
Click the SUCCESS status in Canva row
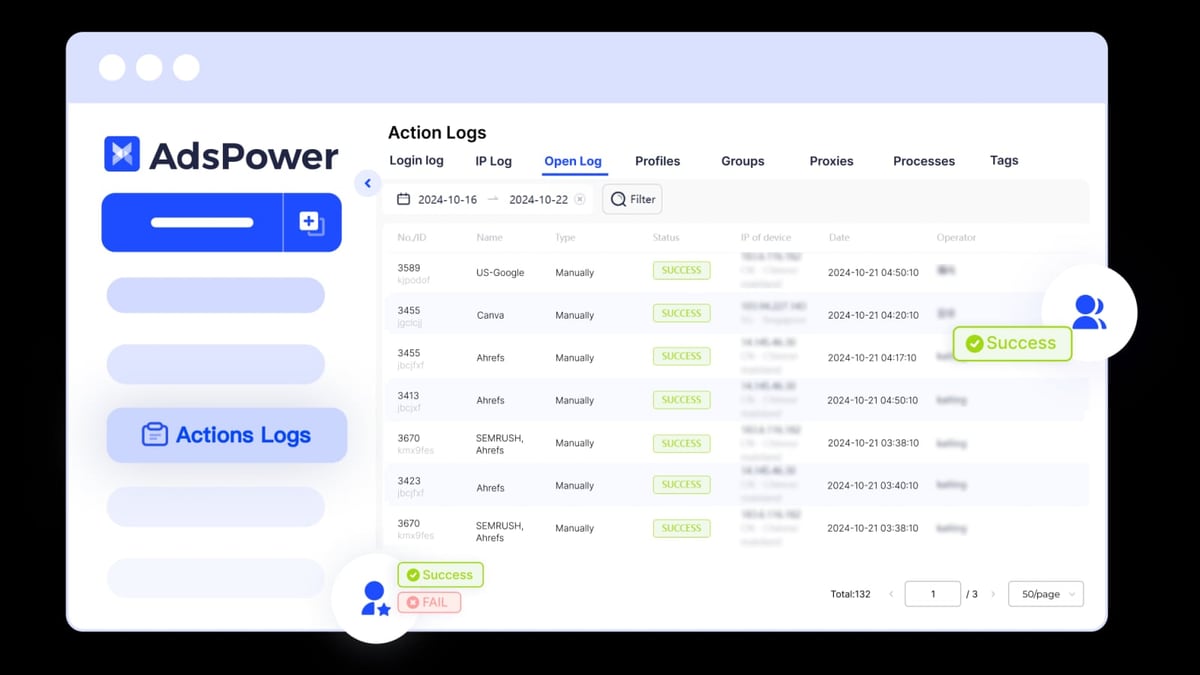click(681, 313)
